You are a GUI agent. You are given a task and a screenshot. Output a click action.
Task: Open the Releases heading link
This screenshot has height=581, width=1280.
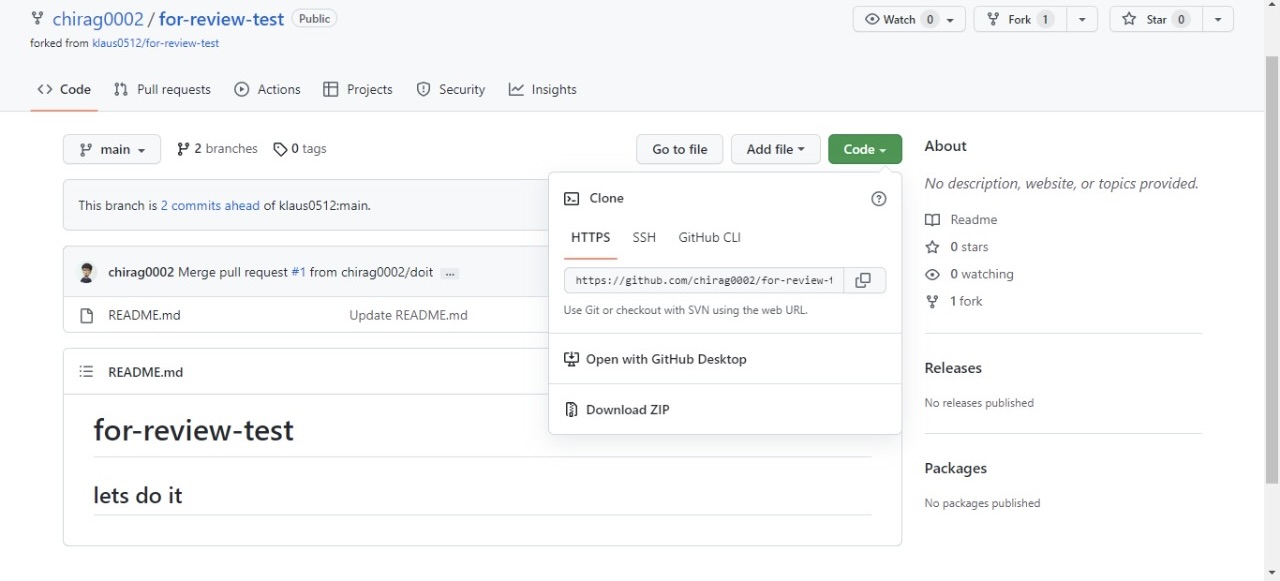(x=953, y=368)
